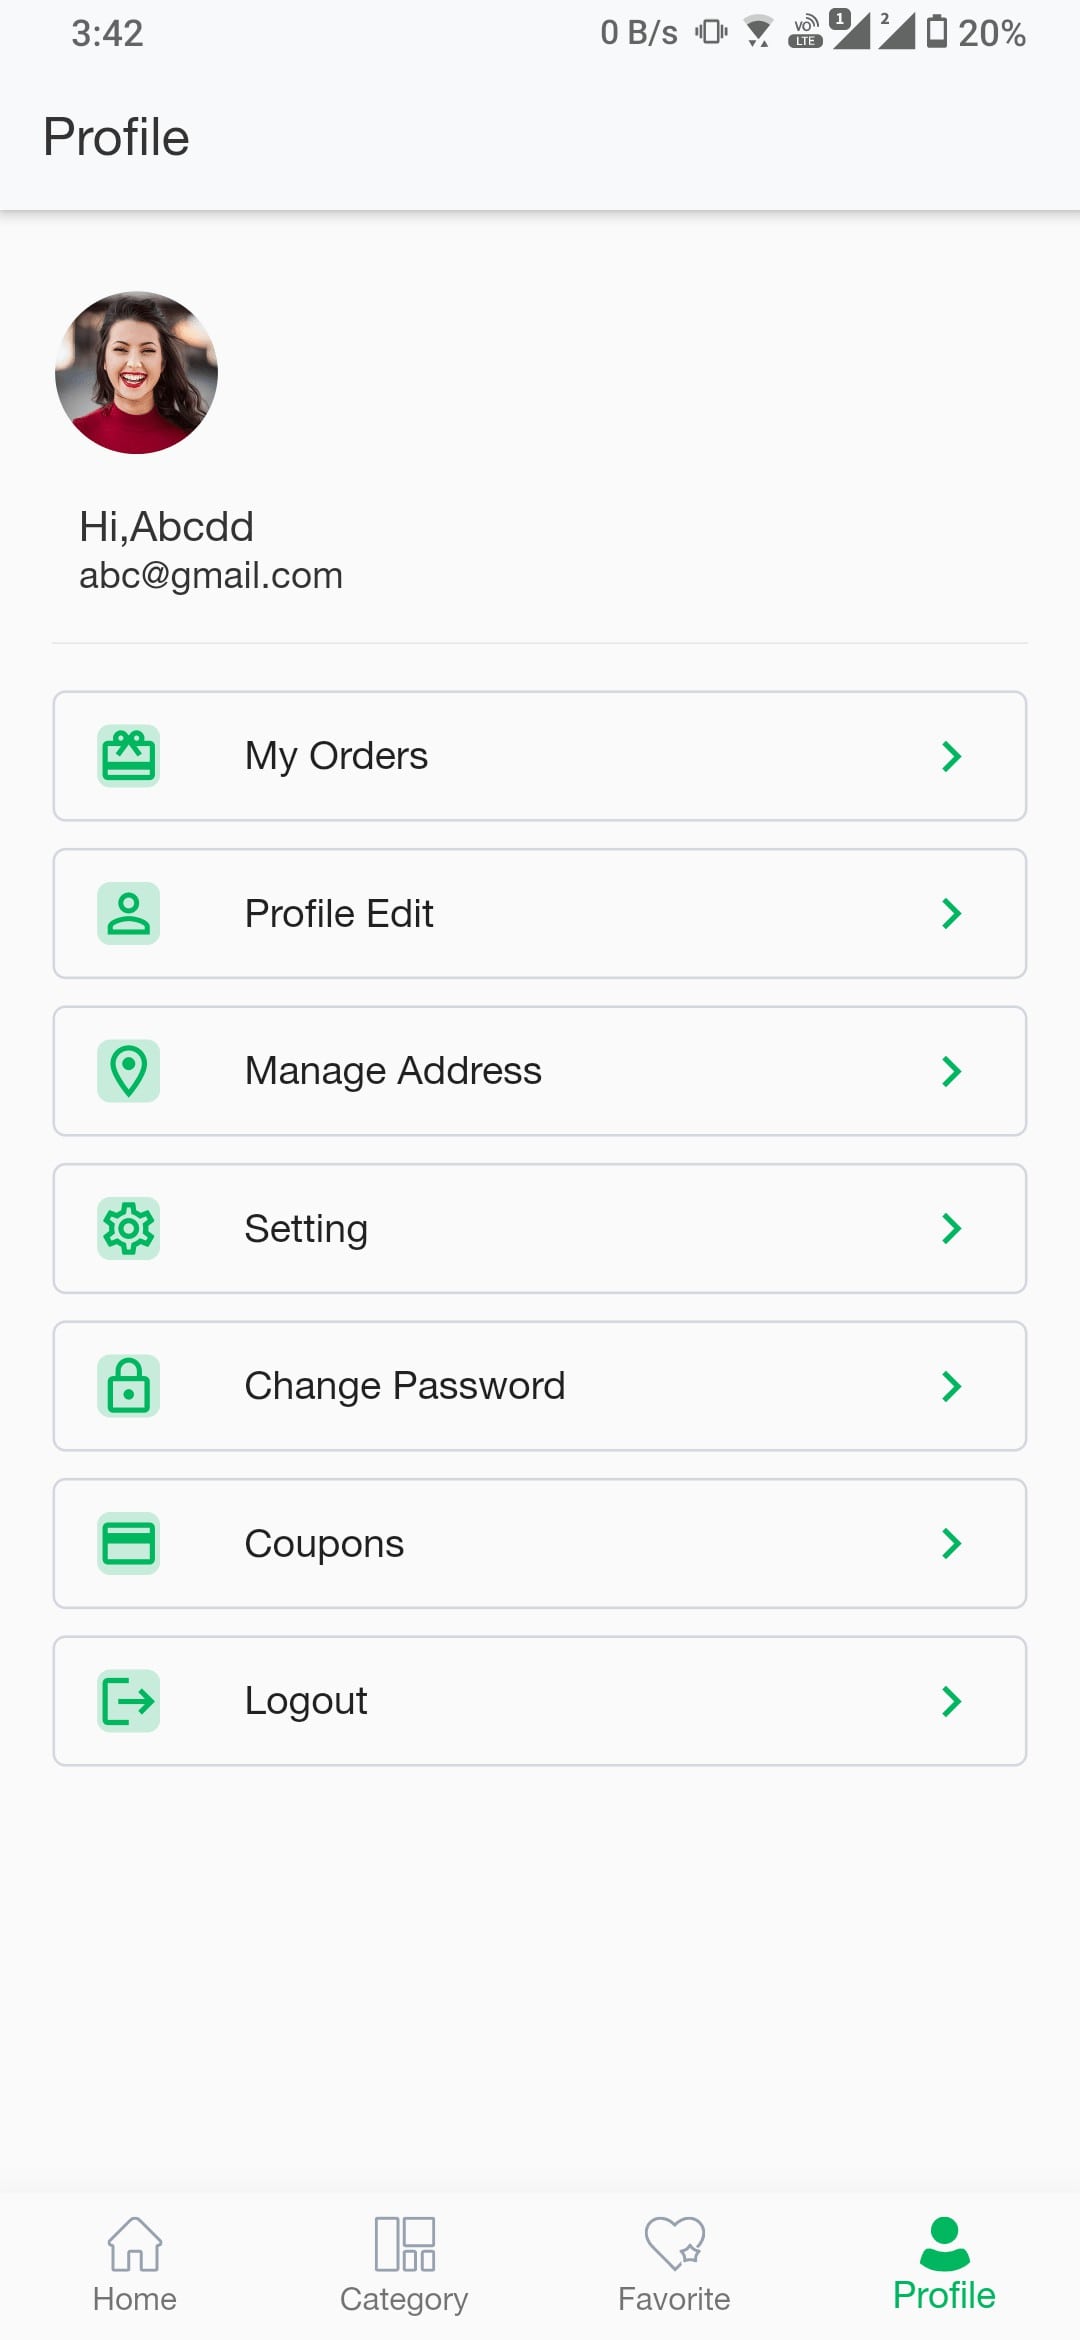Tap the card icon beside Coupons
This screenshot has height=2340, width=1080.
click(128, 1543)
